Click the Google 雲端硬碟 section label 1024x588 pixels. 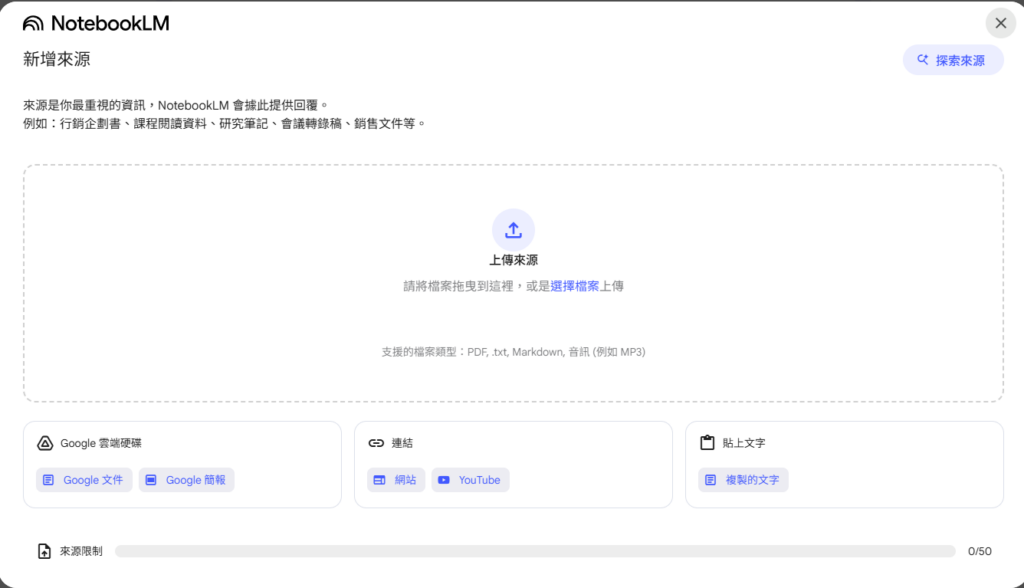click(x=101, y=443)
